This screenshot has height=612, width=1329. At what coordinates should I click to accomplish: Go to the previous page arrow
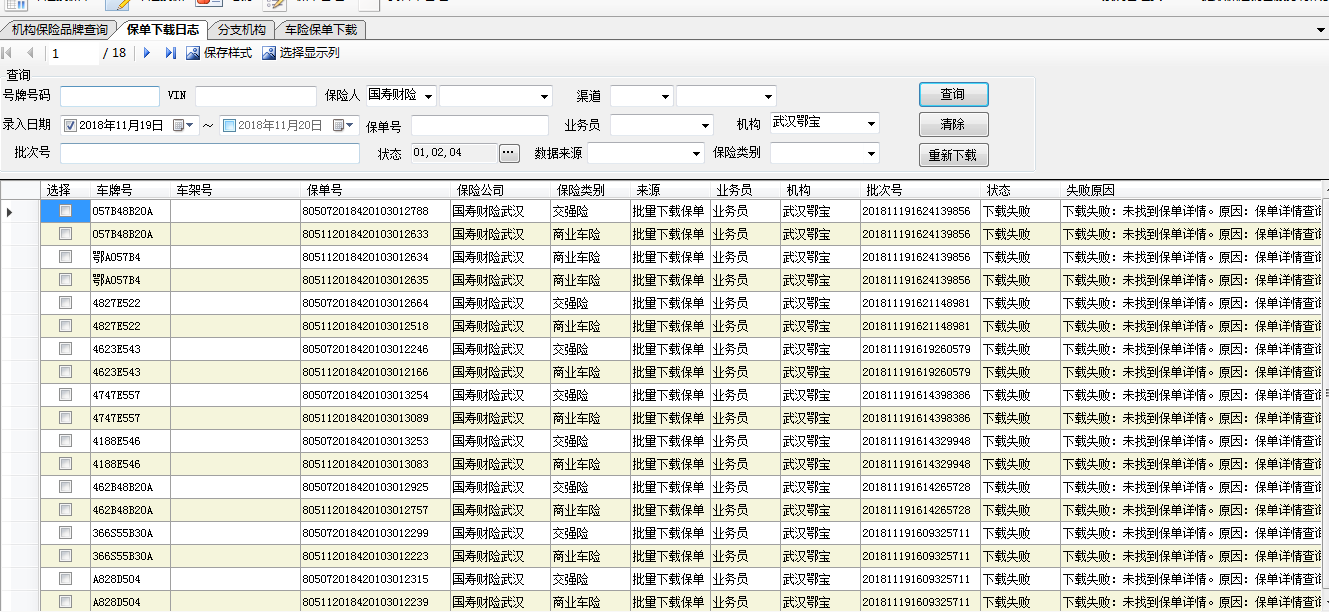click(x=30, y=53)
